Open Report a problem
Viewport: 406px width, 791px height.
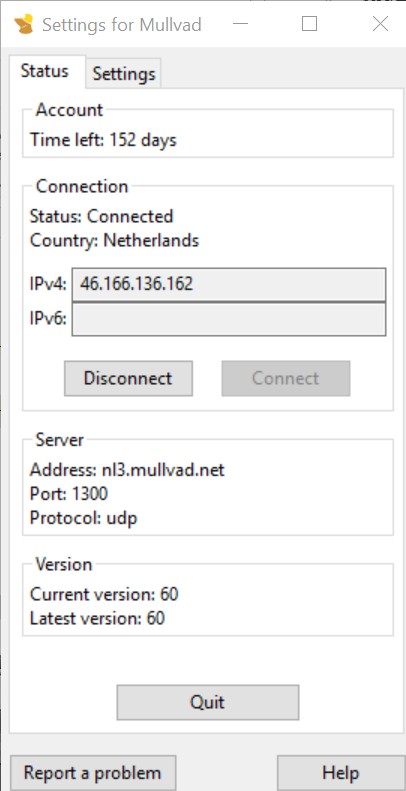(93, 773)
